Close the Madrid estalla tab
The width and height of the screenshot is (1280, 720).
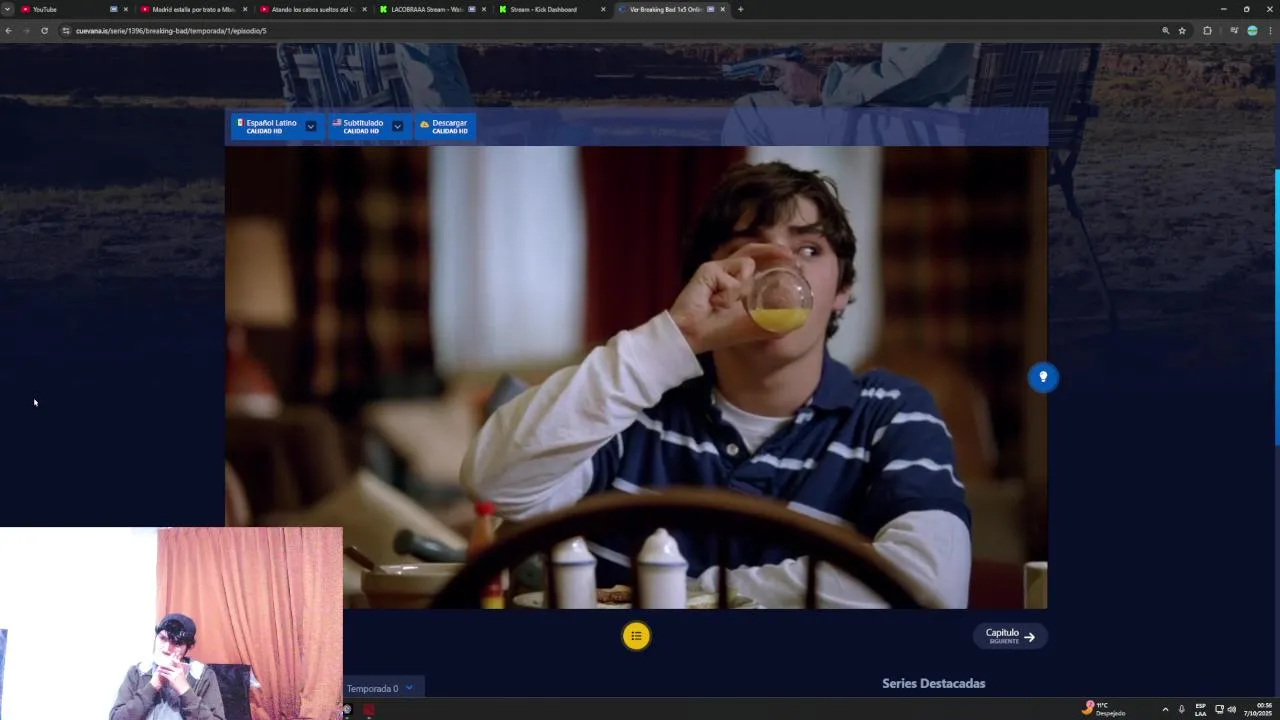coord(245,9)
